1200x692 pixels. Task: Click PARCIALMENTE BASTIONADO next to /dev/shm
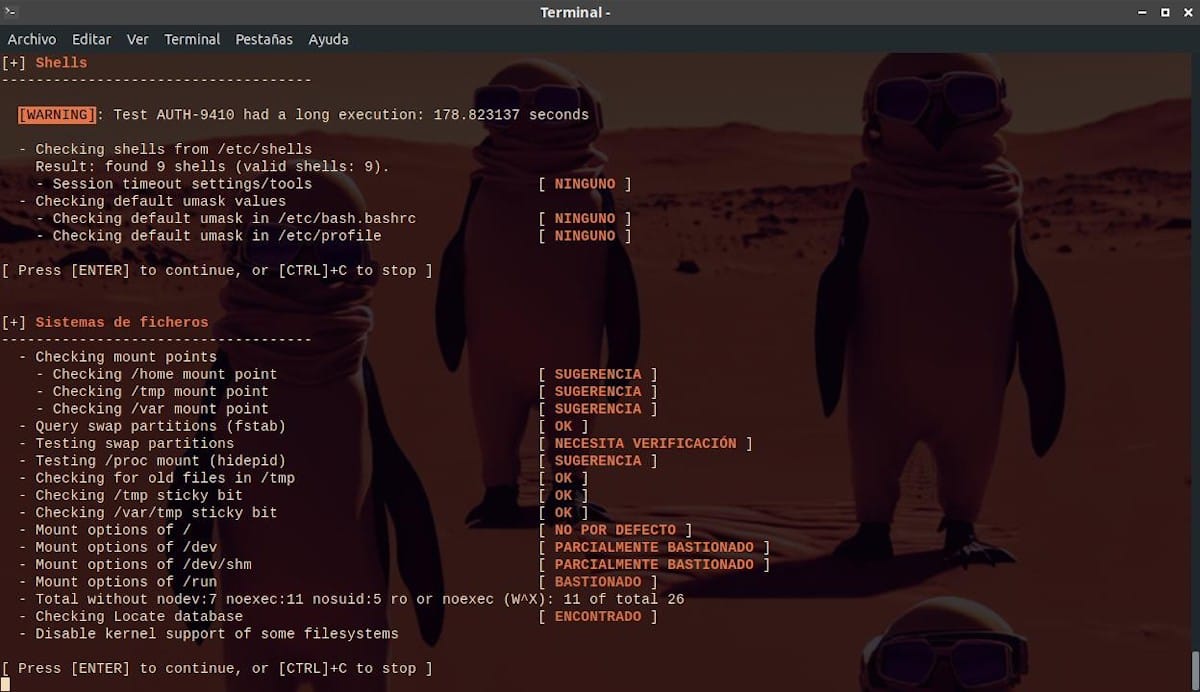[x=654, y=564]
